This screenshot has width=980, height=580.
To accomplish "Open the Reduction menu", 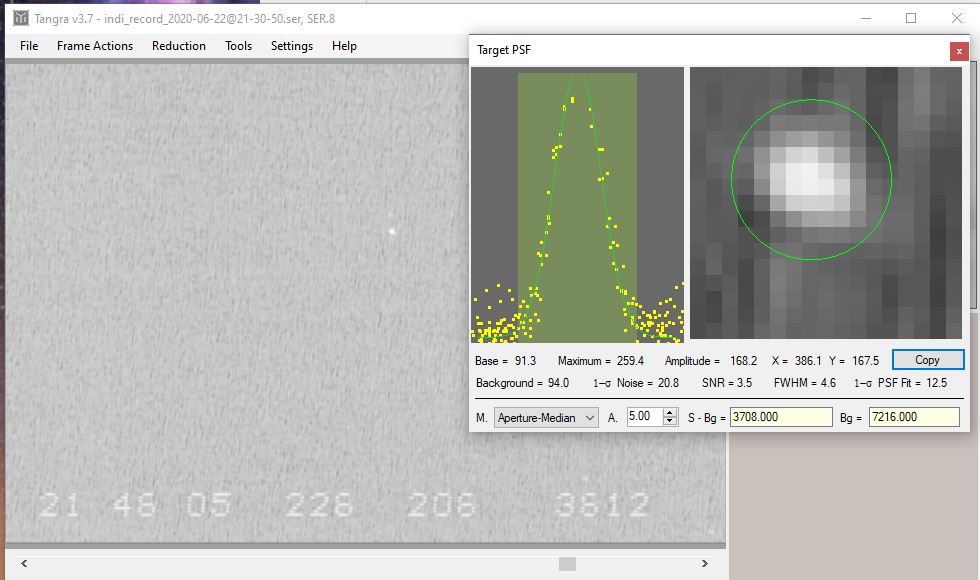I will tap(179, 46).
